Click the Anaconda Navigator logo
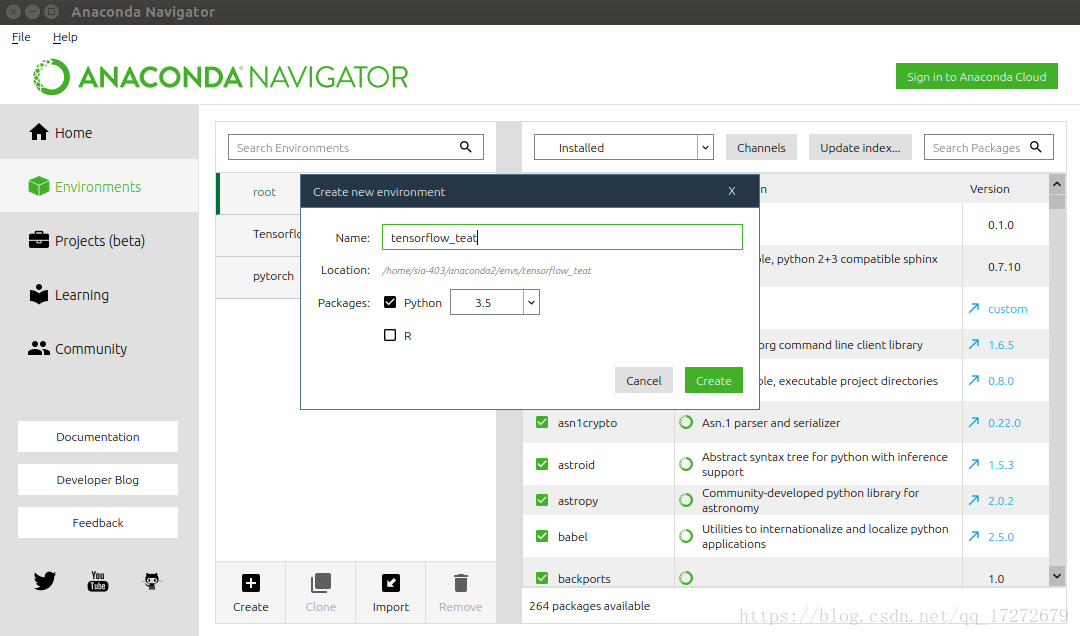 [220, 76]
